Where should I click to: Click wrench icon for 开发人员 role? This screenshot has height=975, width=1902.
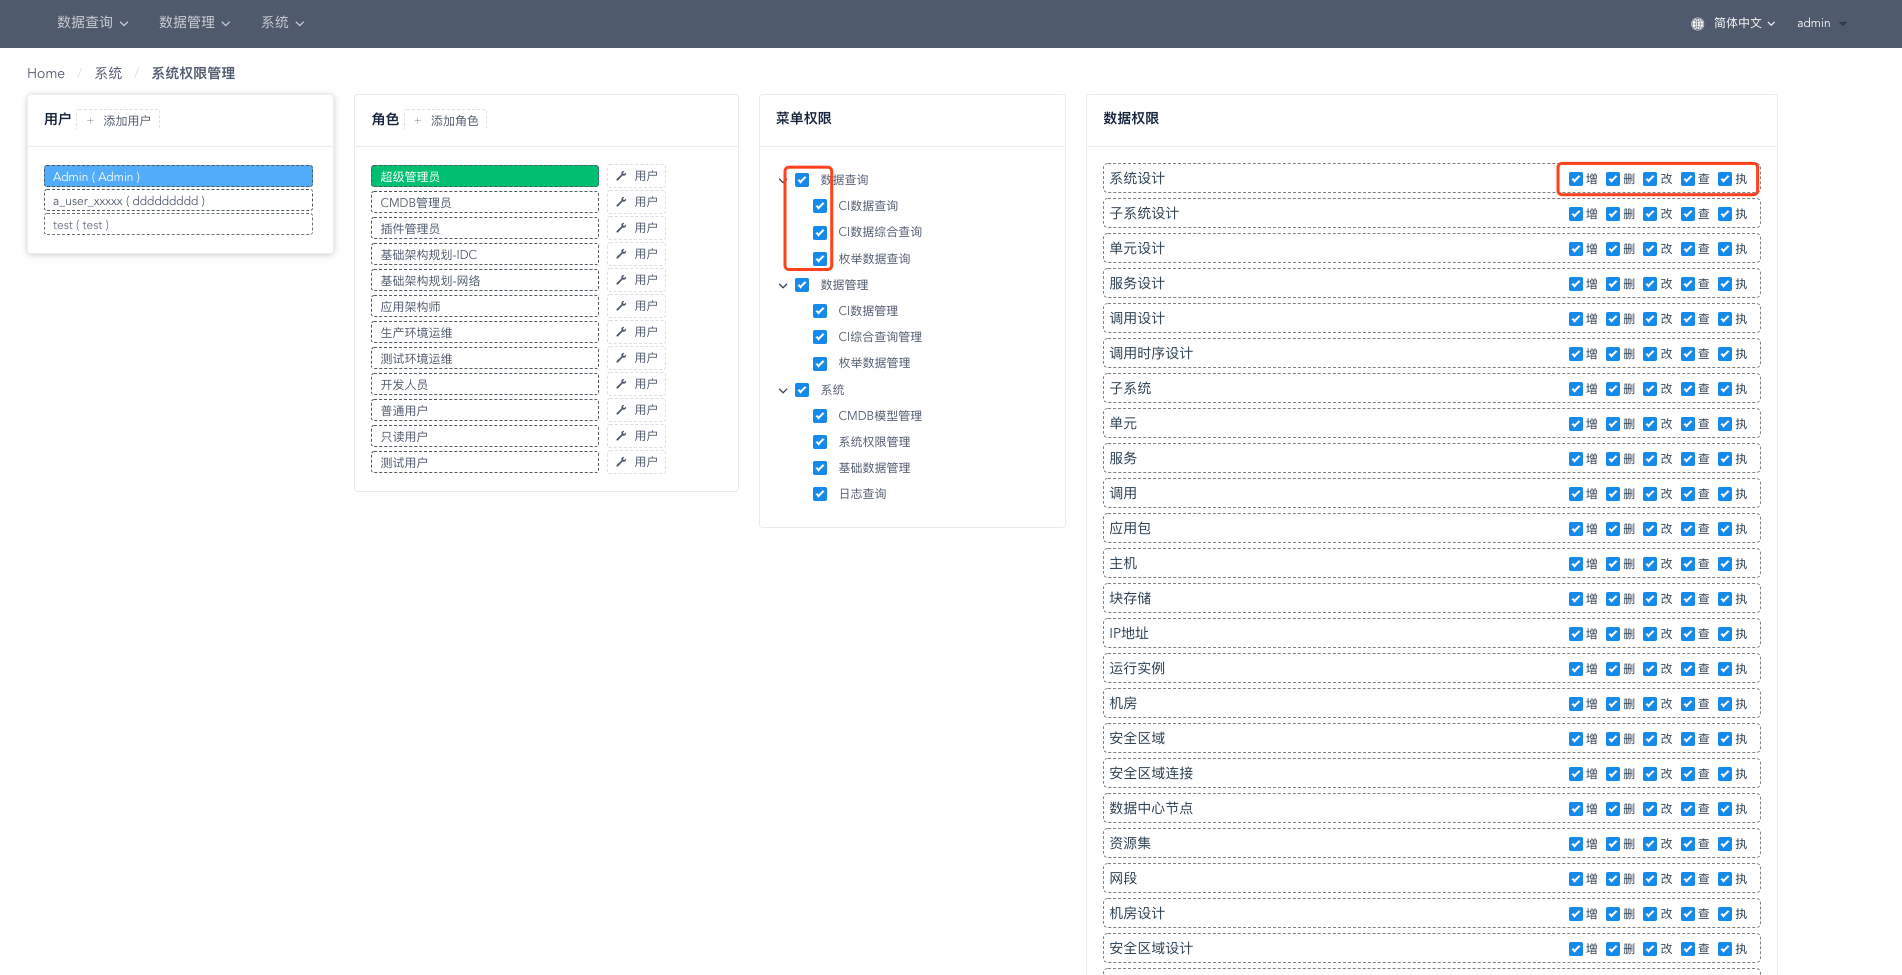coord(621,384)
